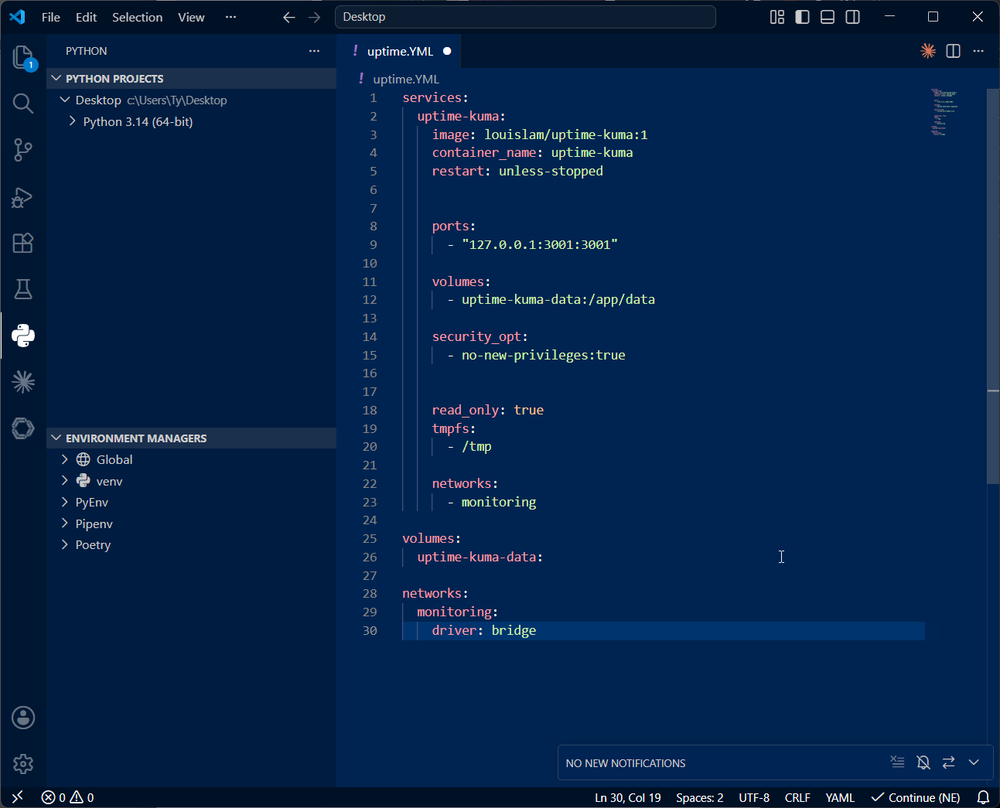Click the editor vertical scrollbar
Viewport: 1000px width, 808px height.
[x=993, y=287]
